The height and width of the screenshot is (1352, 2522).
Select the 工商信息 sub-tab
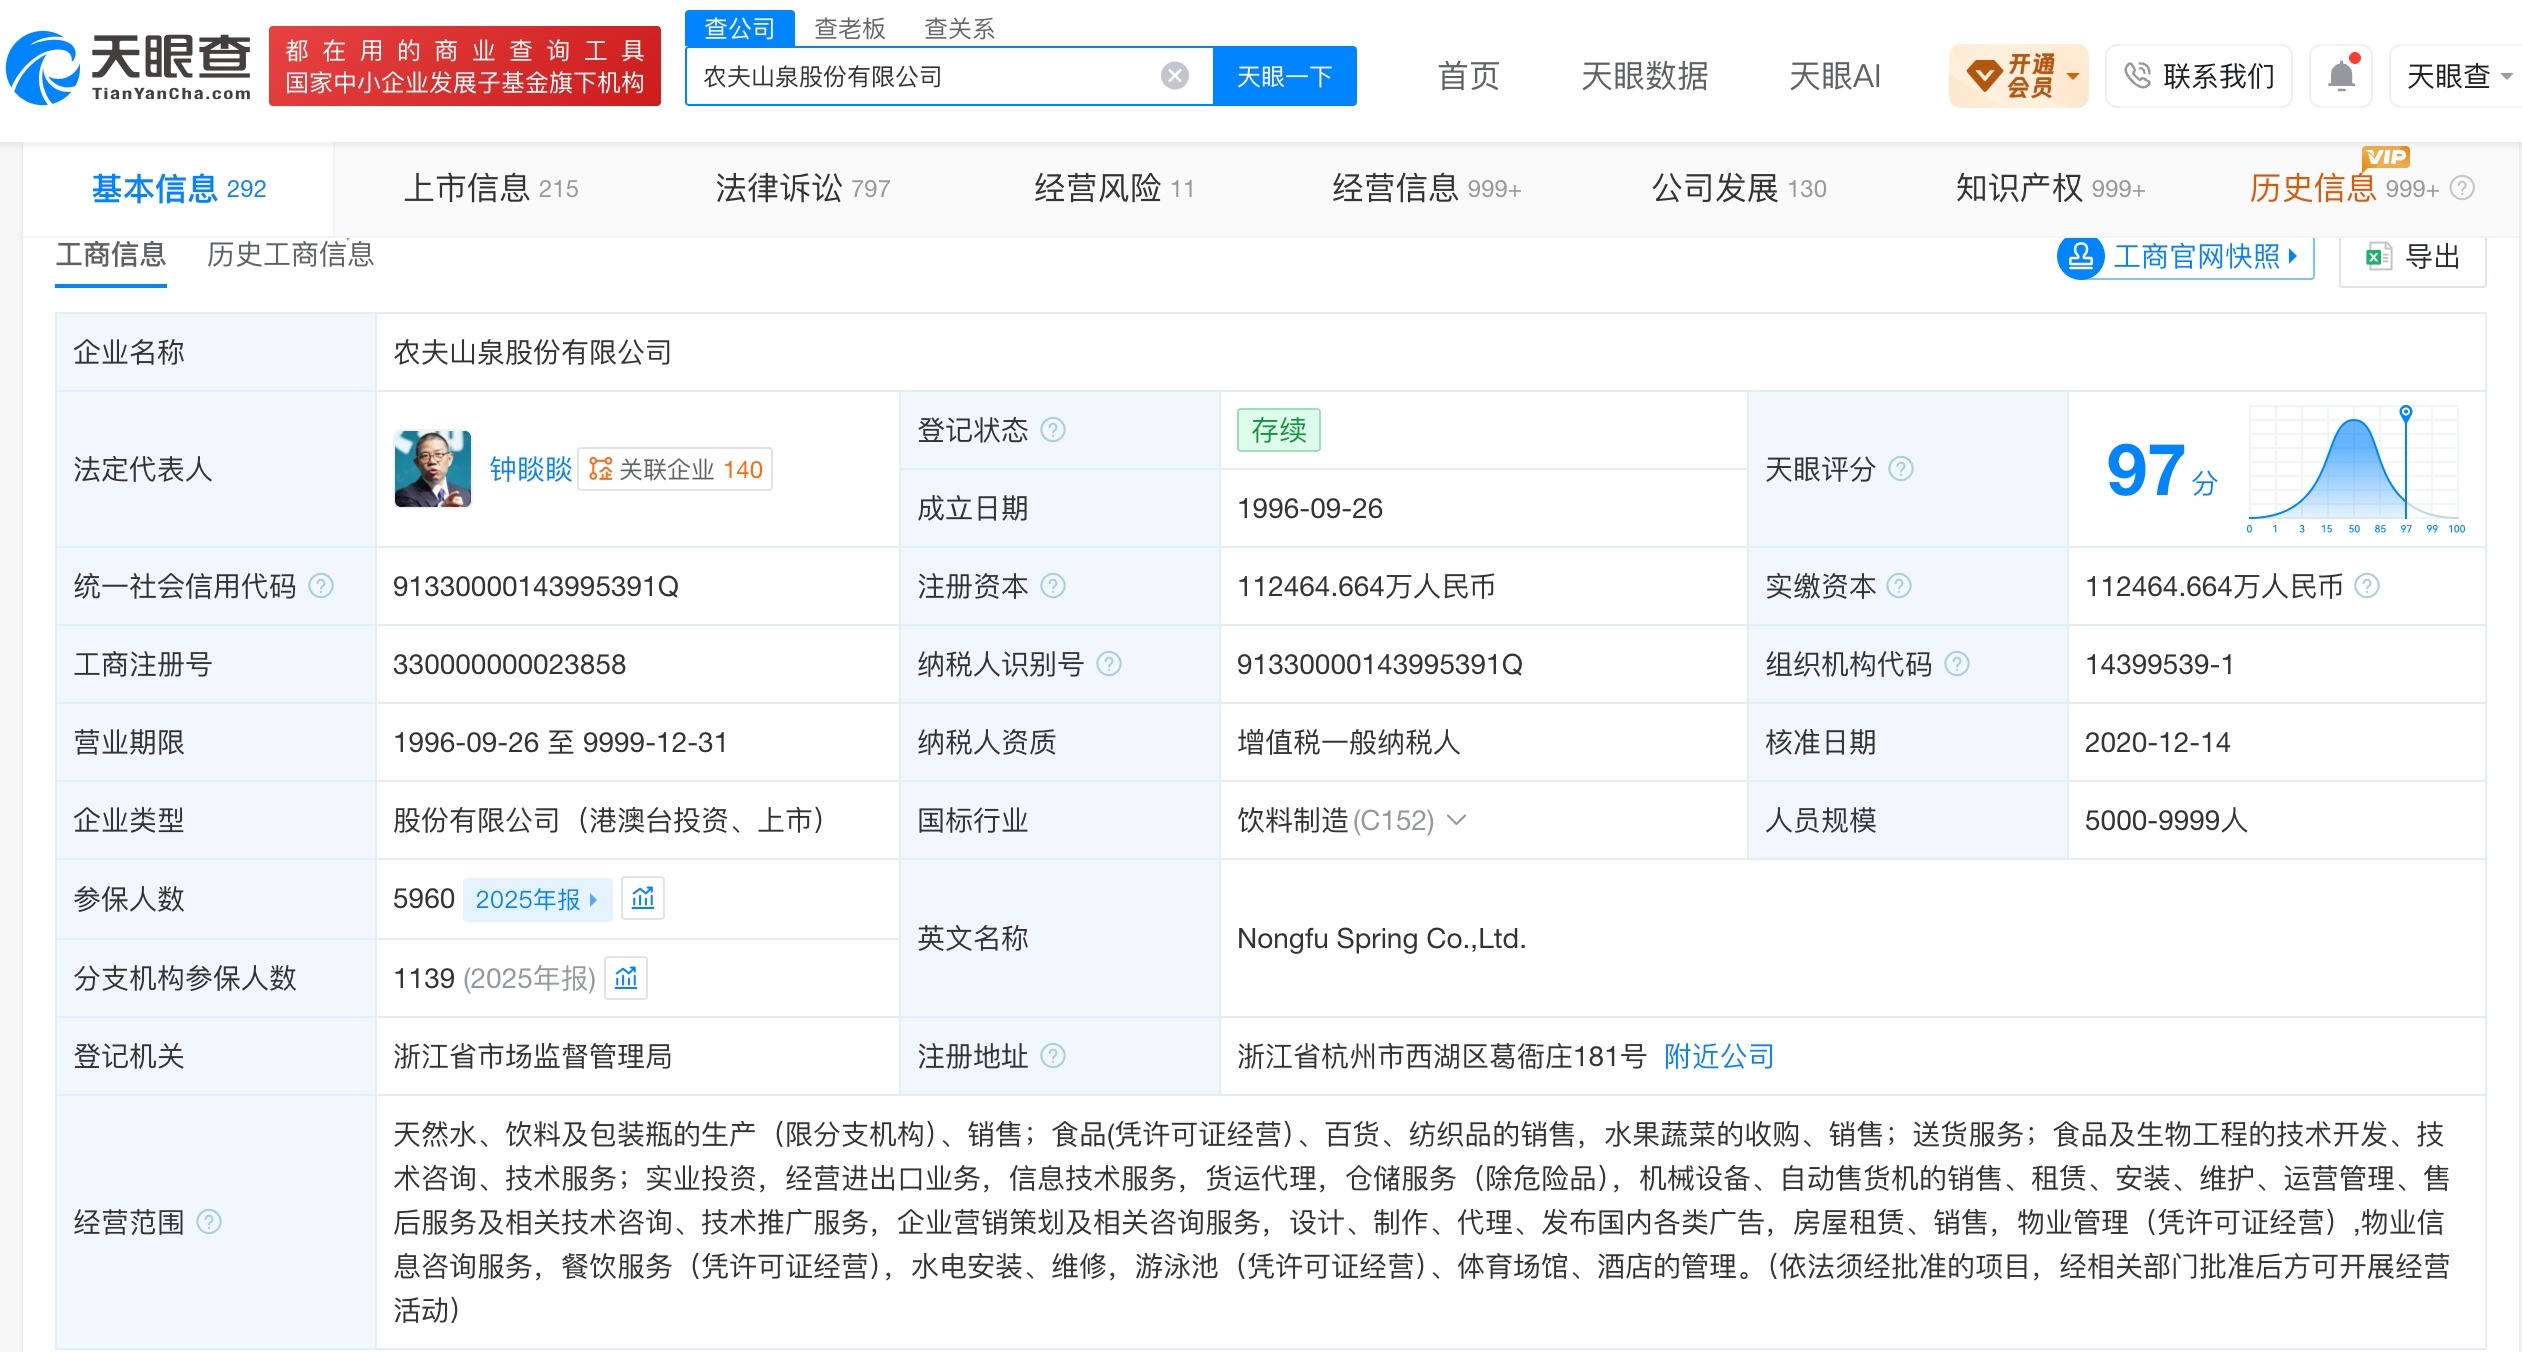pos(111,255)
